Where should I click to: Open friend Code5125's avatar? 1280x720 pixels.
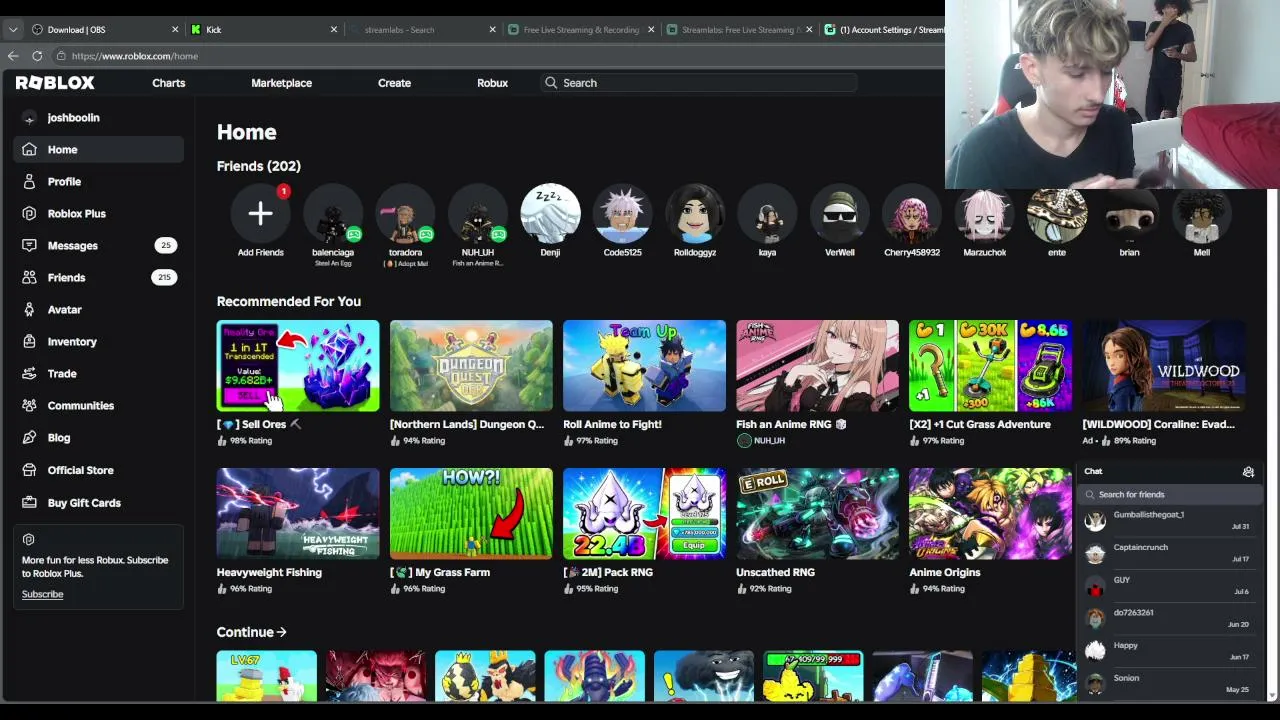(622, 213)
